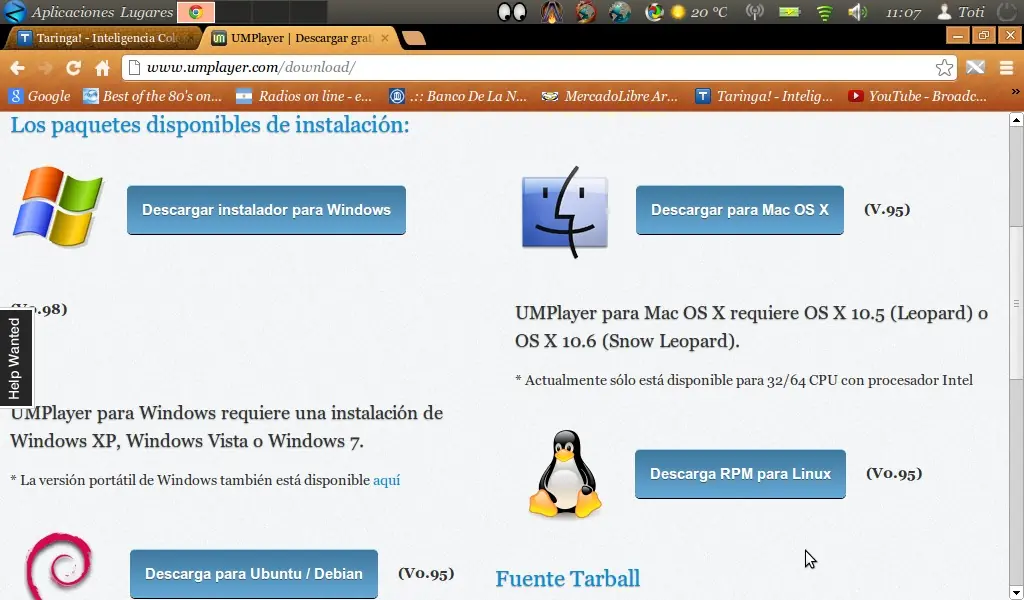Screen dimensions: 1024x600
Task: Open the WiFi network indicator
Action: 824,12
